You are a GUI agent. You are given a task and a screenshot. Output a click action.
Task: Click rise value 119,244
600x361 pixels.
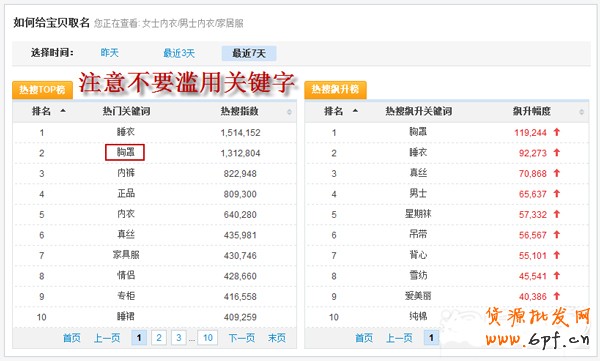point(530,133)
